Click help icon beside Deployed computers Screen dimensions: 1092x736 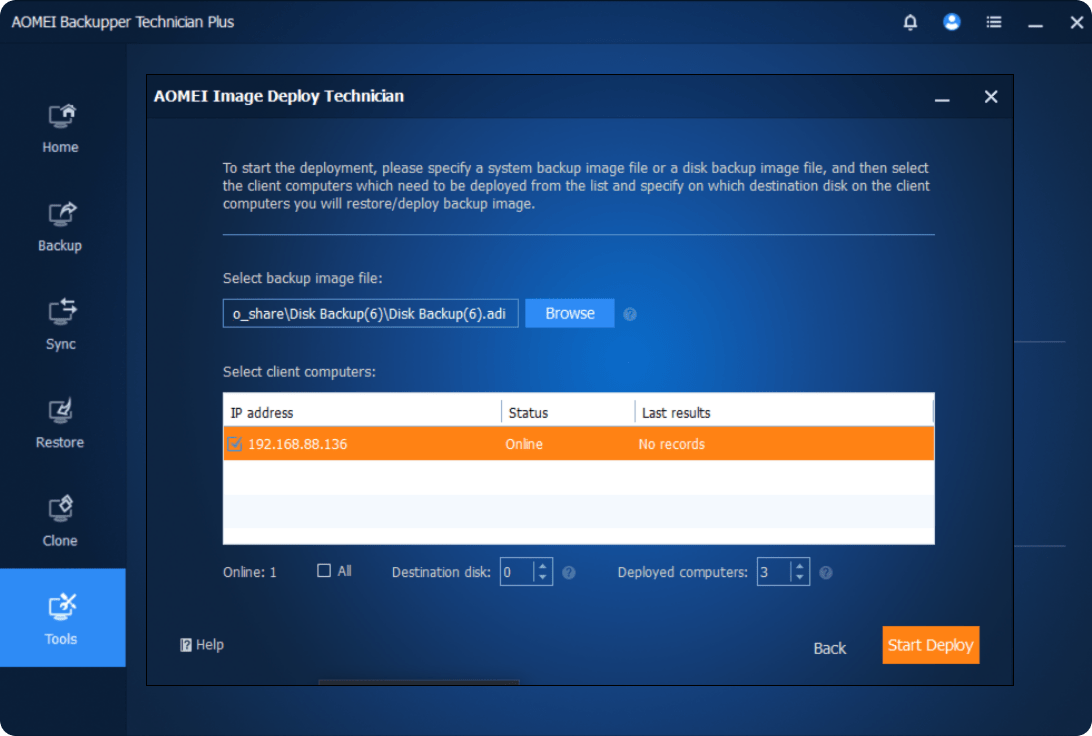coord(826,572)
